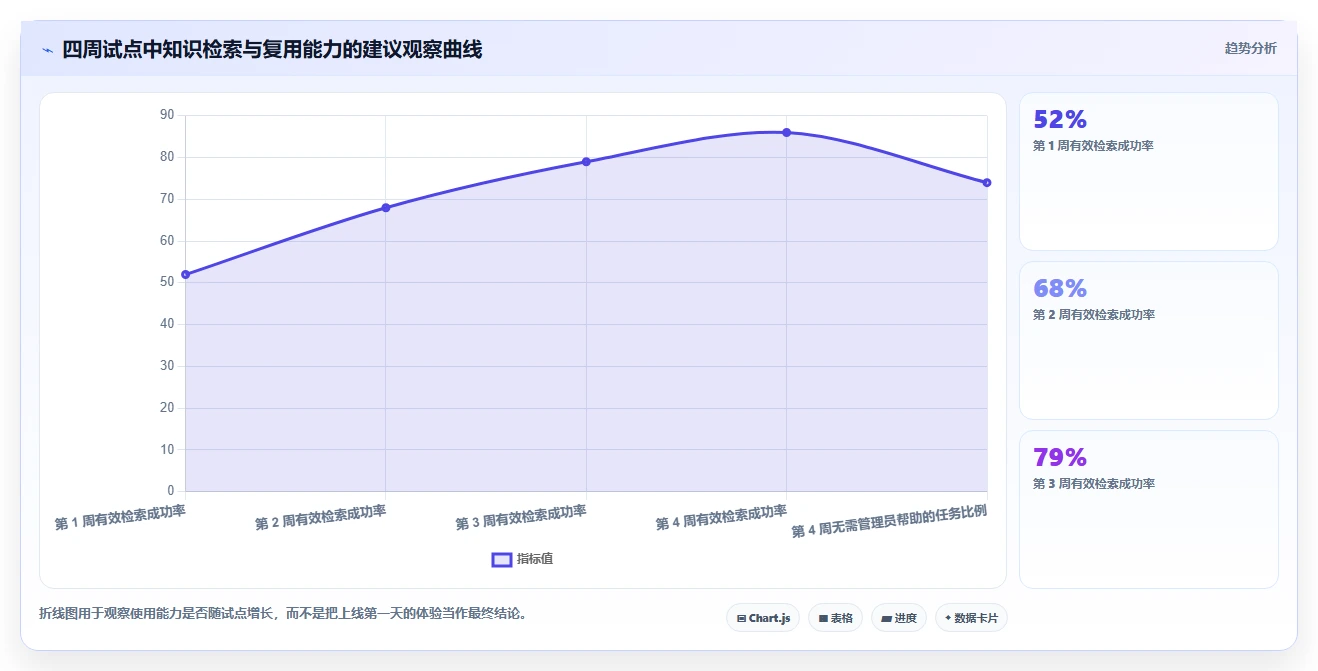The height and width of the screenshot is (671, 1318).
Task: Click the 68% stat card value
Action: [x=1060, y=289]
